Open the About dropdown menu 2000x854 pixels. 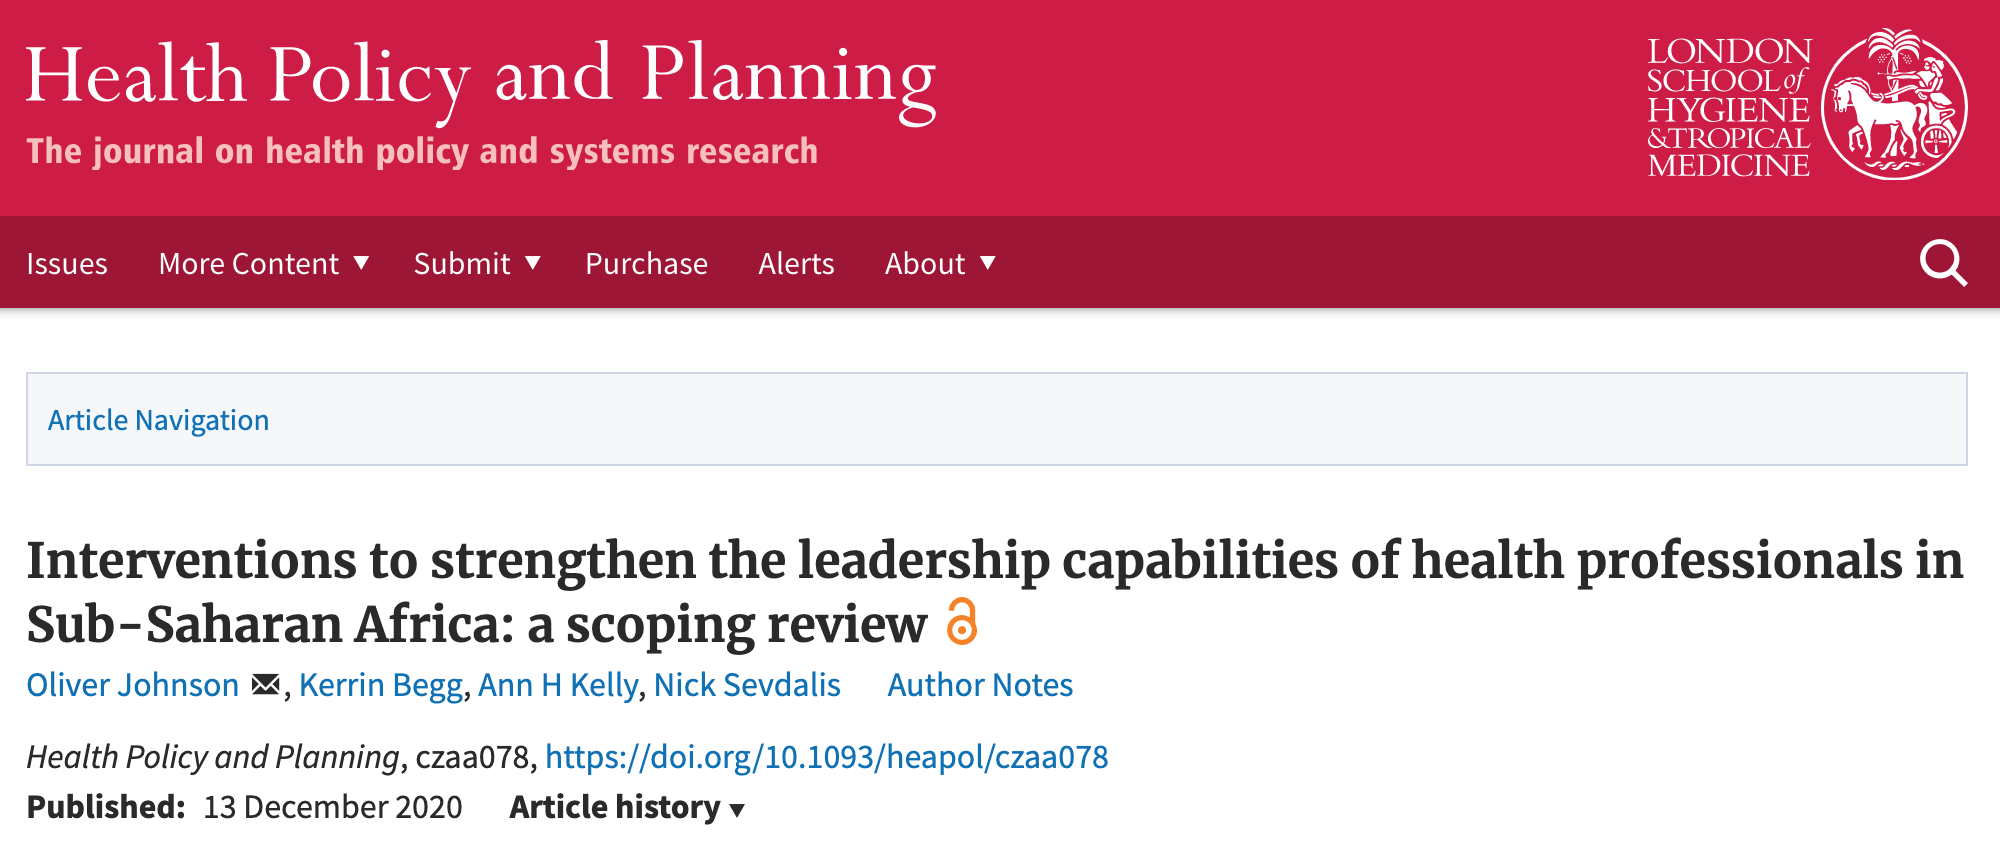pyautogui.click(x=940, y=263)
